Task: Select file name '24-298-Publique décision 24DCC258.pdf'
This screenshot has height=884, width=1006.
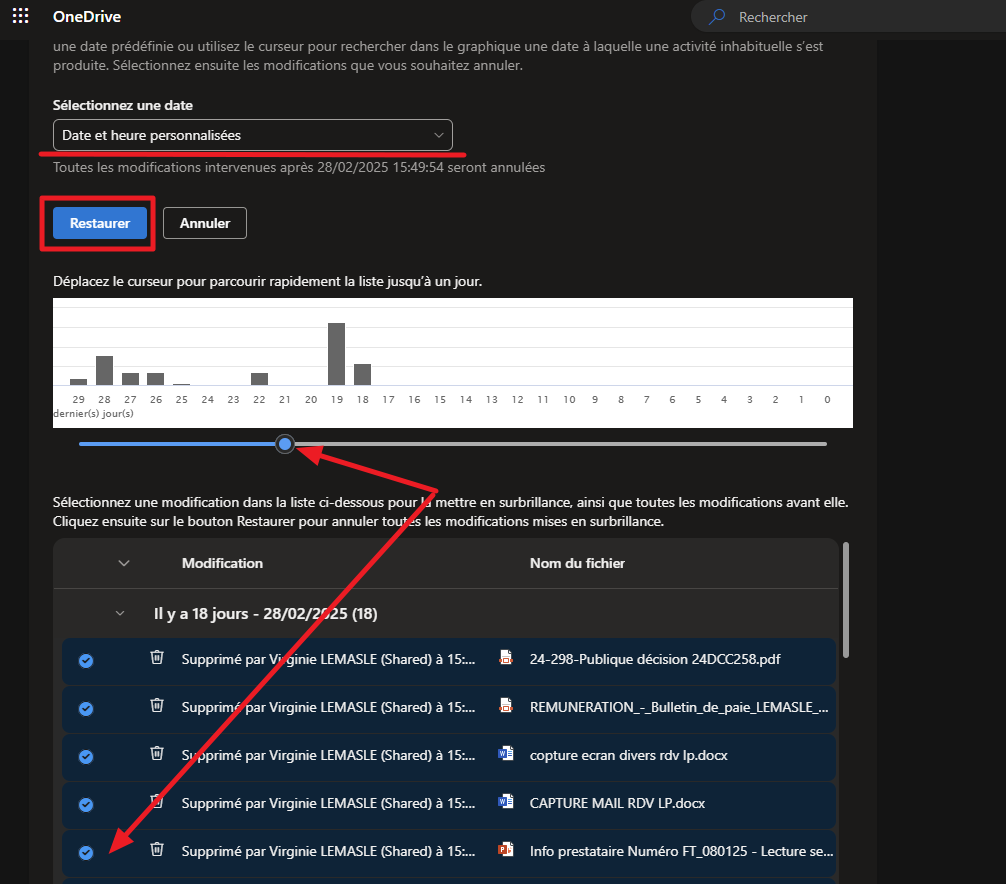Action: [655, 659]
